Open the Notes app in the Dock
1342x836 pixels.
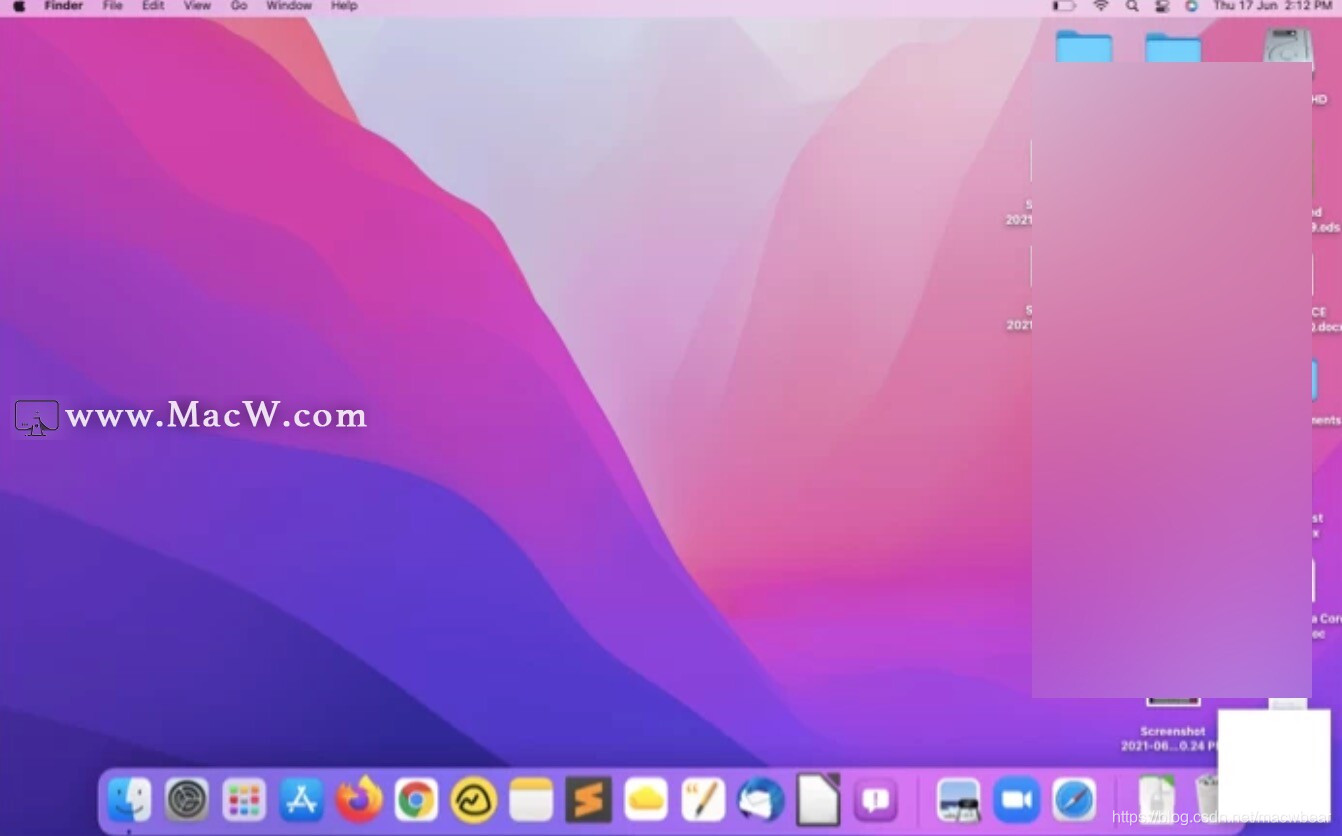point(531,800)
